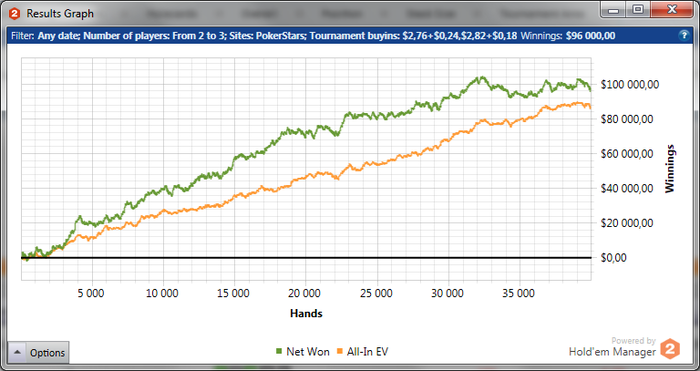Toggle the Net Won legend entry
The image size is (700, 371).
pos(303,352)
